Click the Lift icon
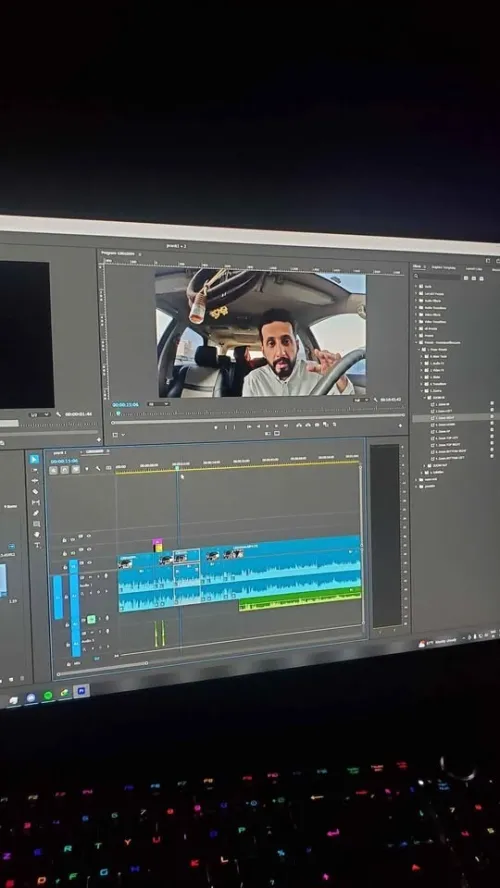This screenshot has height=888, width=500. 300,426
